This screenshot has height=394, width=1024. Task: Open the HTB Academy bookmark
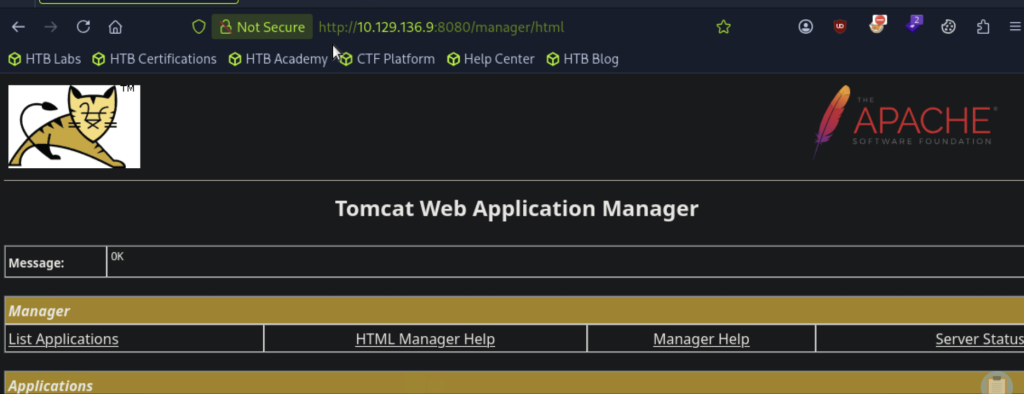point(278,59)
